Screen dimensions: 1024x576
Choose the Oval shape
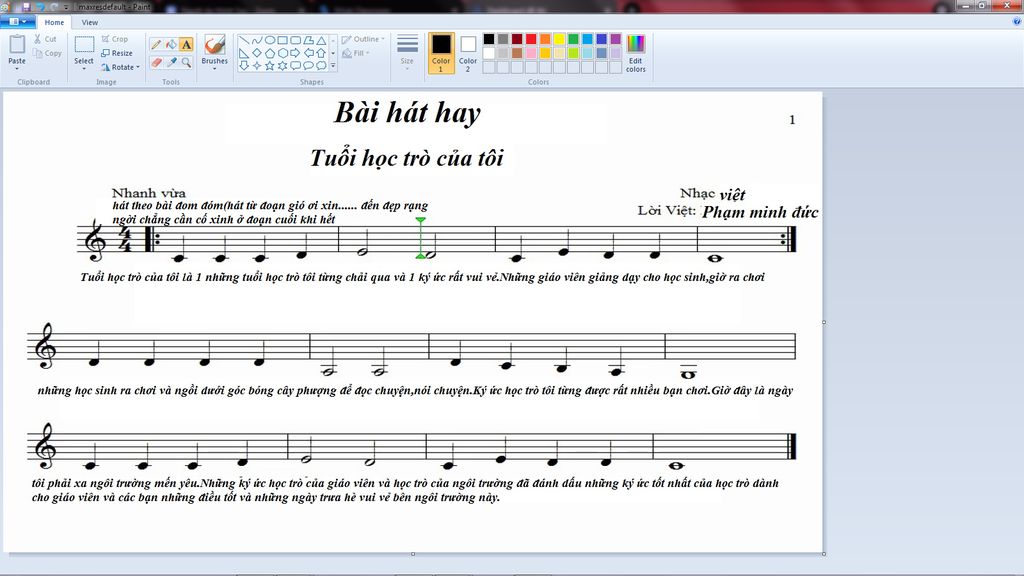coord(270,40)
